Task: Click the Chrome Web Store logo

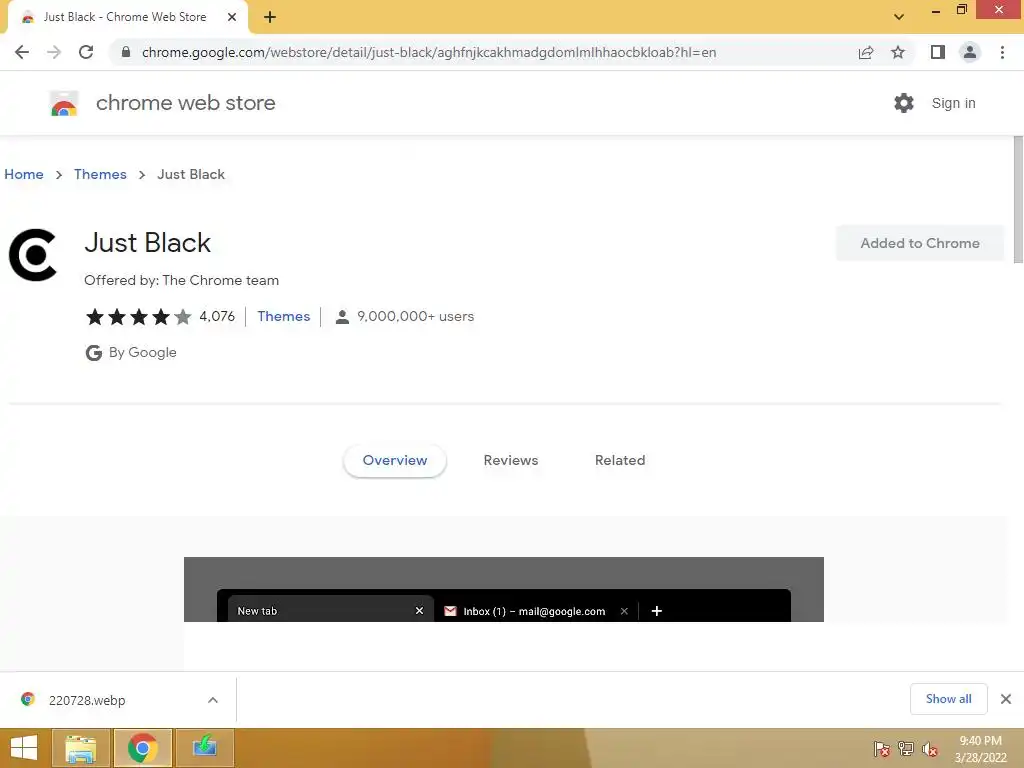Action: coord(64,103)
